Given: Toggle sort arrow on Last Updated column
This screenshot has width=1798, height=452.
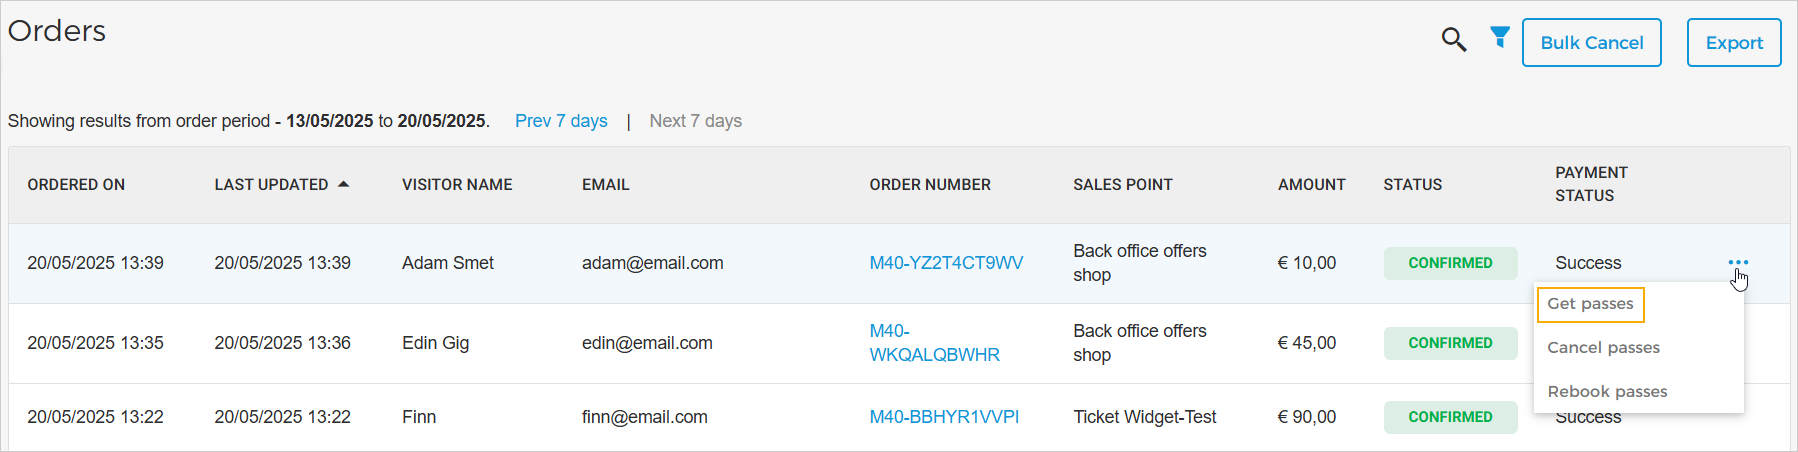Looking at the screenshot, I should 343,184.
